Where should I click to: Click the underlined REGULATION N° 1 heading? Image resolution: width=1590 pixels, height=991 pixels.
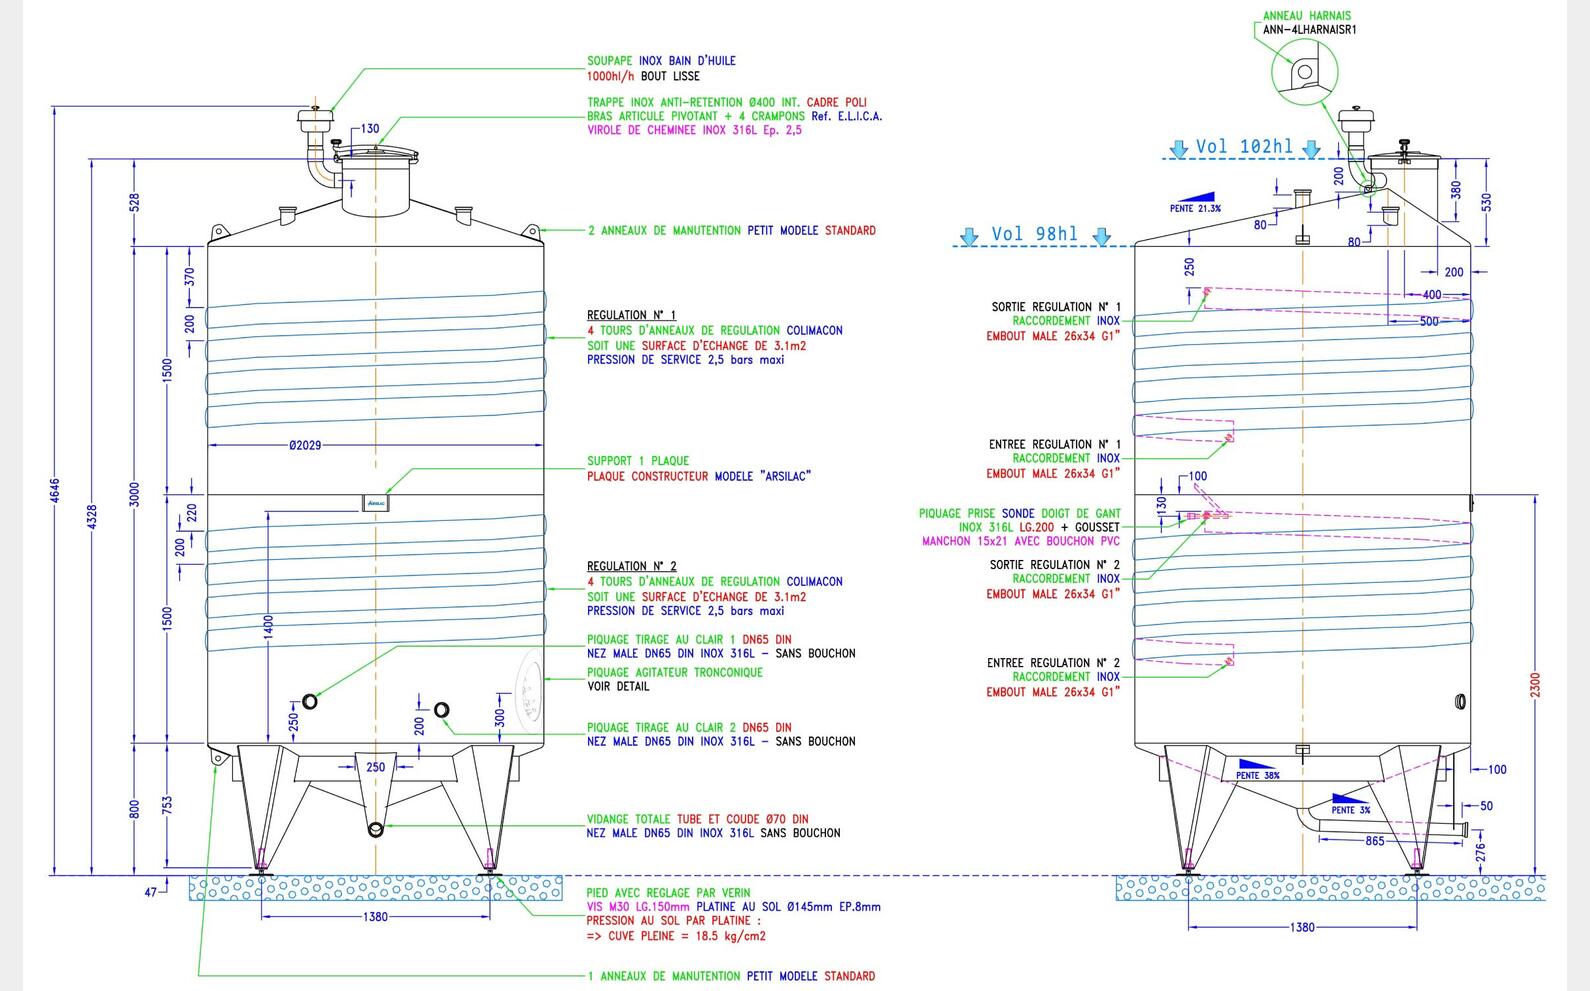(631, 315)
